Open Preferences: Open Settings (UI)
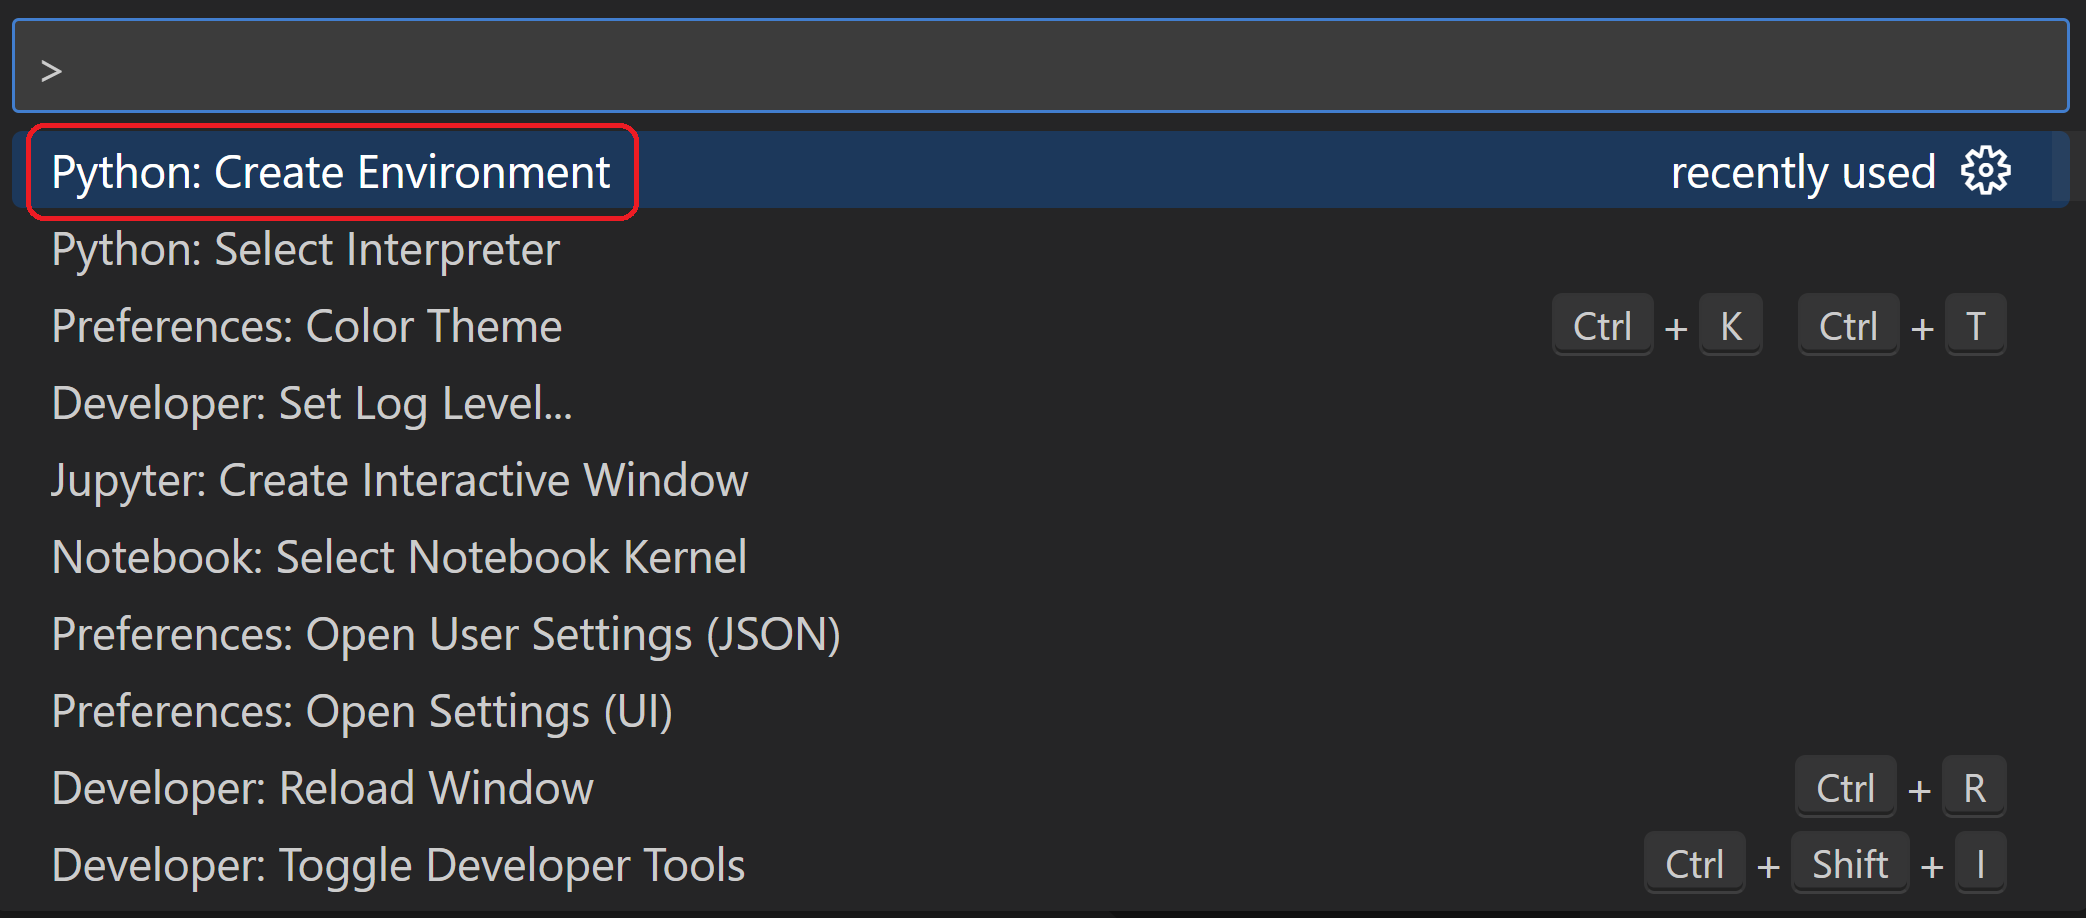The image size is (2088, 918). coord(362,710)
